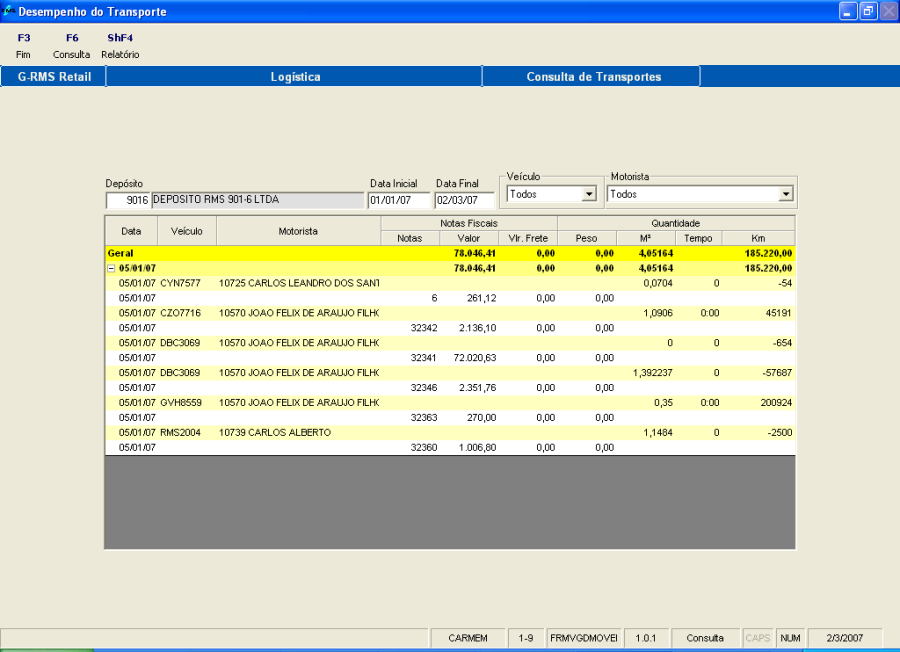Select the Logística header tab

click(295, 77)
